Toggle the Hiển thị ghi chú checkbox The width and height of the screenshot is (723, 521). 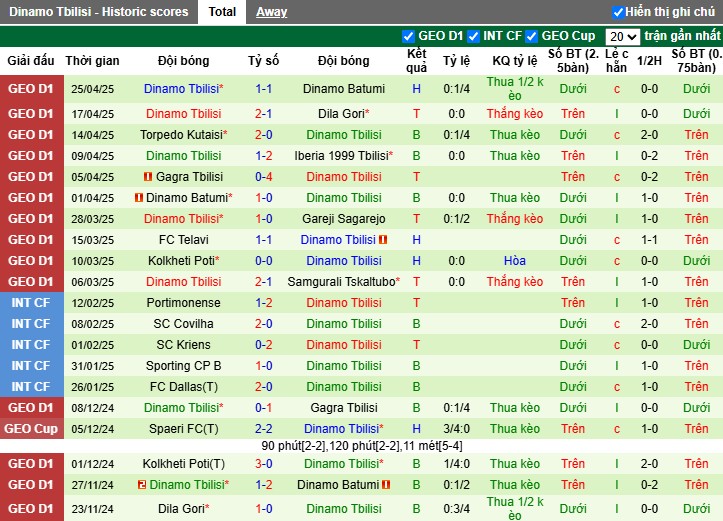click(x=617, y=12)
